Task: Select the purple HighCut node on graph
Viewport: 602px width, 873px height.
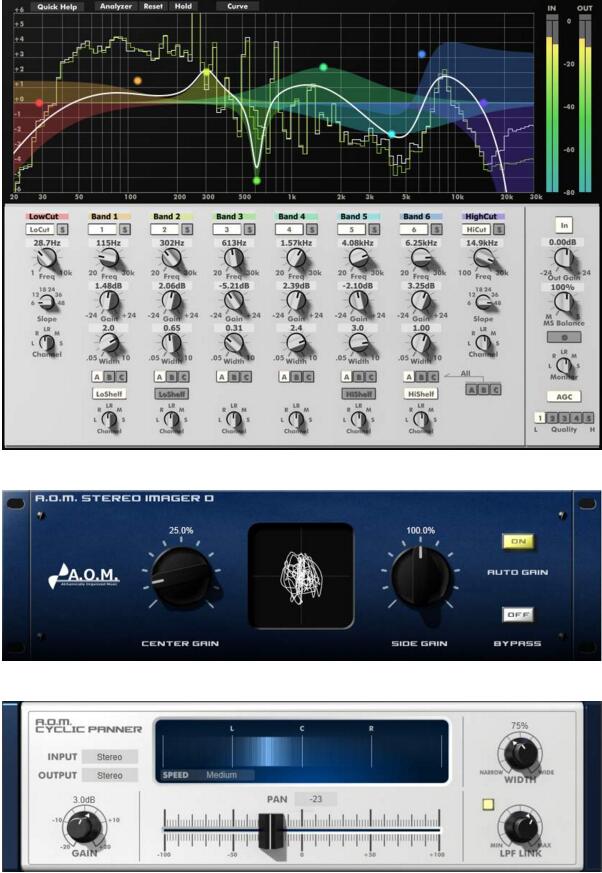Action: pos(484,103)
